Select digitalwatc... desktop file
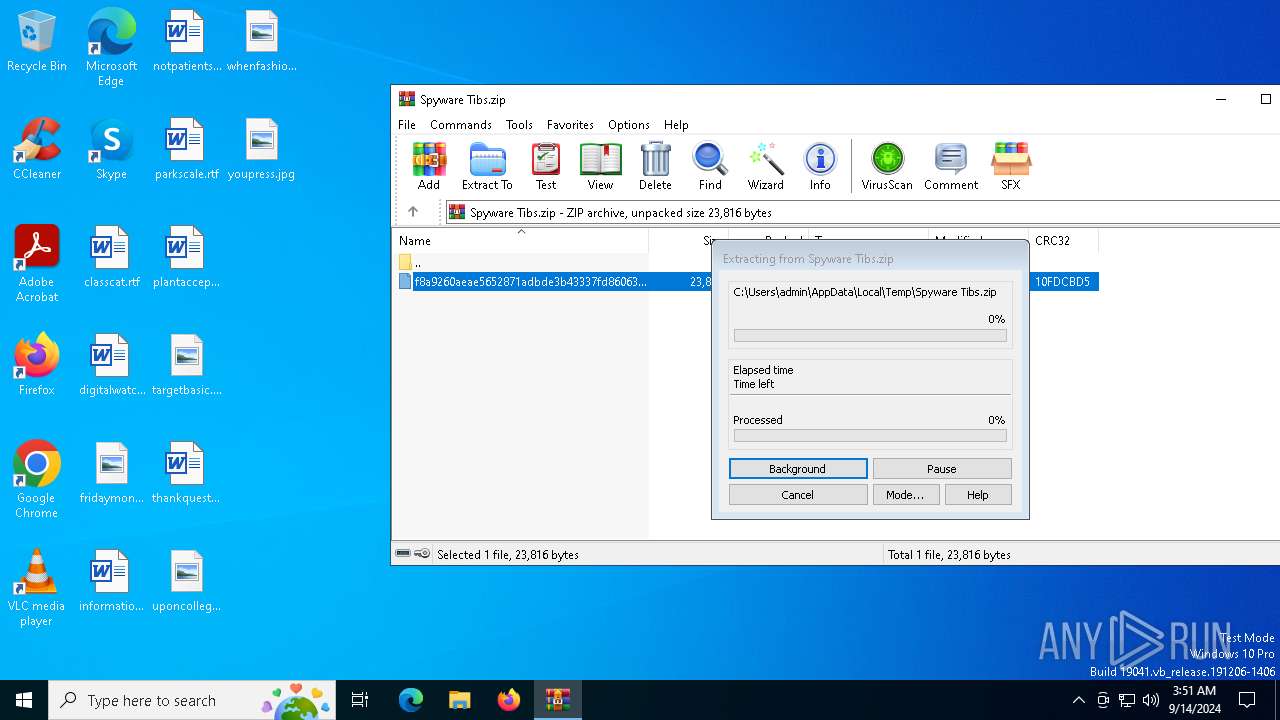 (111, 366)
